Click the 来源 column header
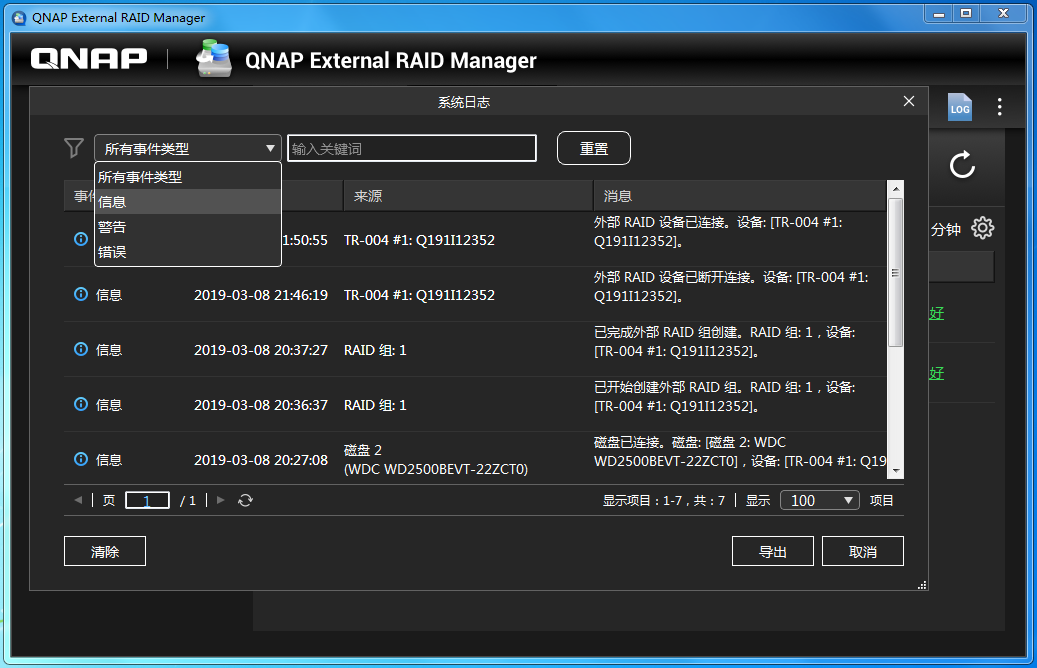This screenshot has width=1037, height=668. [x=468, y=196]
